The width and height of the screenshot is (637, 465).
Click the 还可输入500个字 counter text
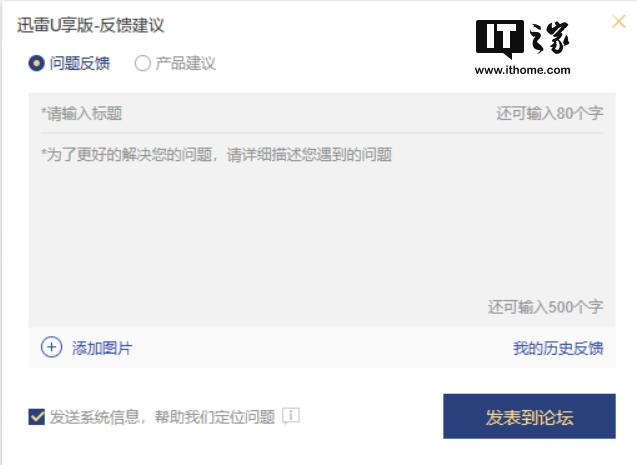[x=546, y=307]
